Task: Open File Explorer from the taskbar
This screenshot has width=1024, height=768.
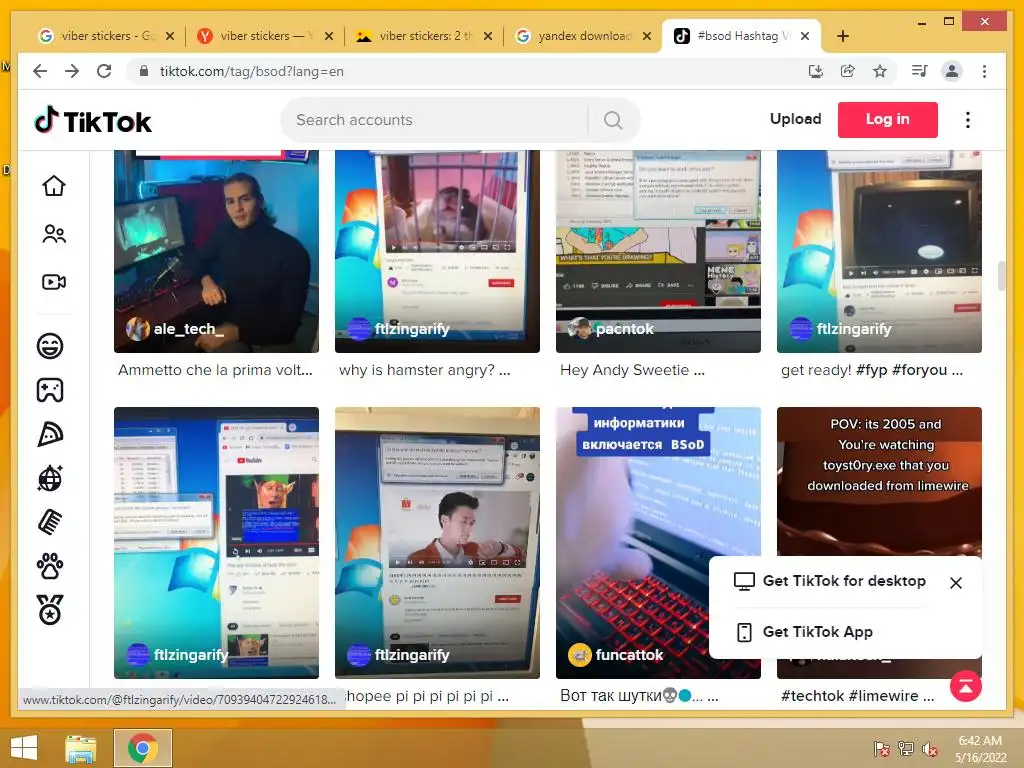Action: 80,748
